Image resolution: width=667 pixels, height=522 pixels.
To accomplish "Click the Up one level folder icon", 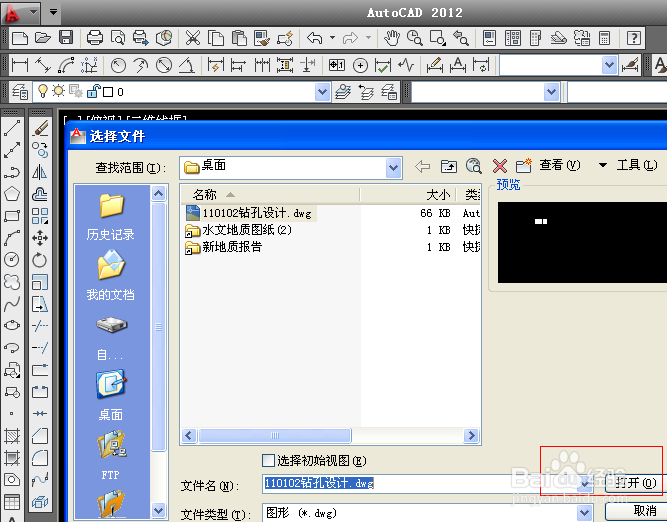I will [x=449, y=166].
